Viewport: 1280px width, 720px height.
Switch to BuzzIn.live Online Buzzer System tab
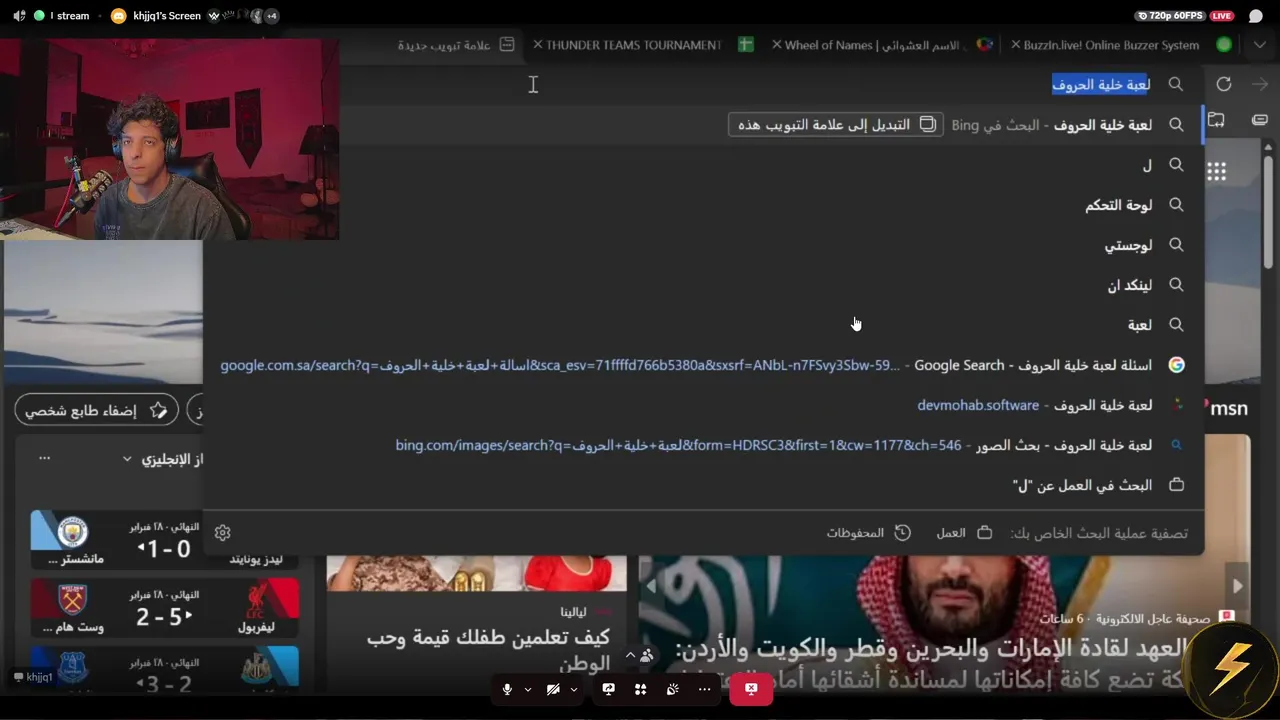point(1120,45)
